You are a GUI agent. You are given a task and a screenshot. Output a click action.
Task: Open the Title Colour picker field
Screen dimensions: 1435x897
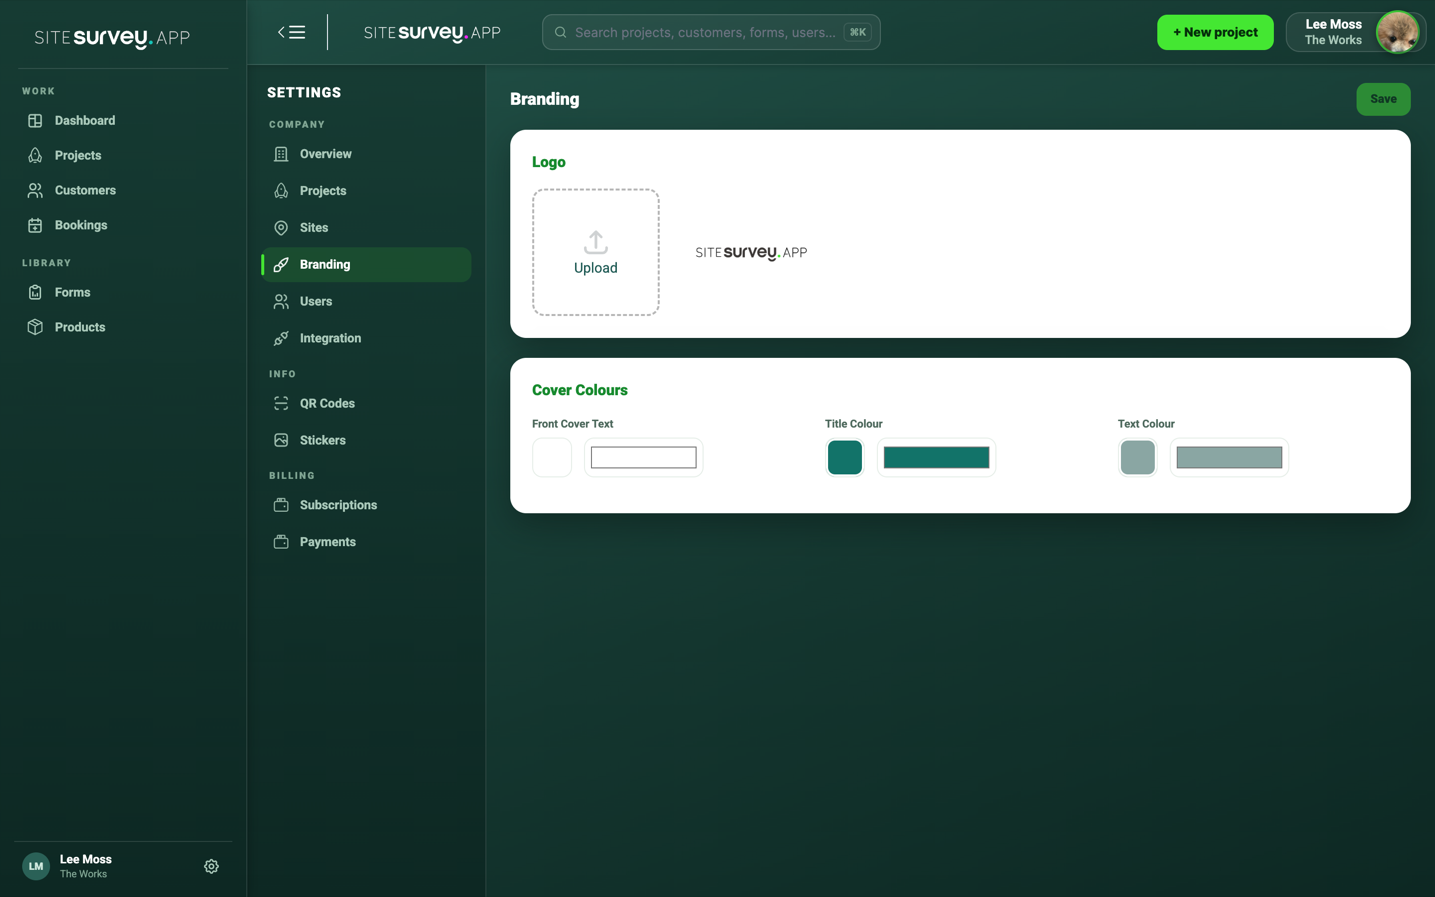(937, 458)
